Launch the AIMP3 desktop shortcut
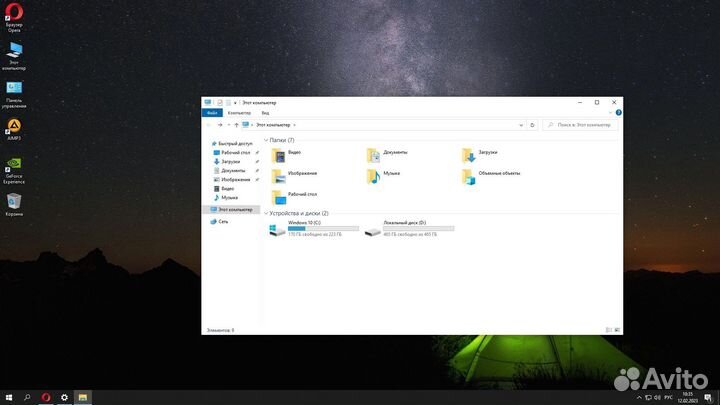This screenshot has height=405, width=720. tap(14, 129)
